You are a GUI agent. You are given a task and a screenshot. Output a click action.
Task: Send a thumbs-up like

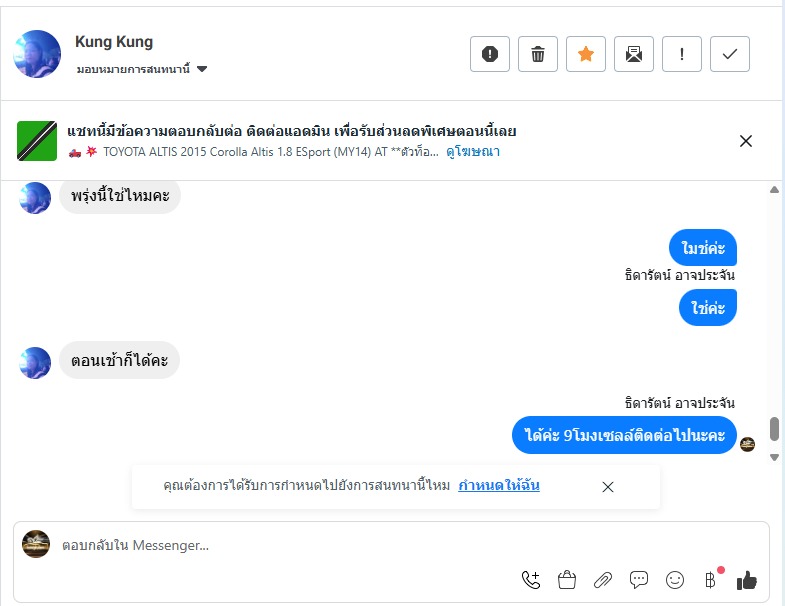746,580
